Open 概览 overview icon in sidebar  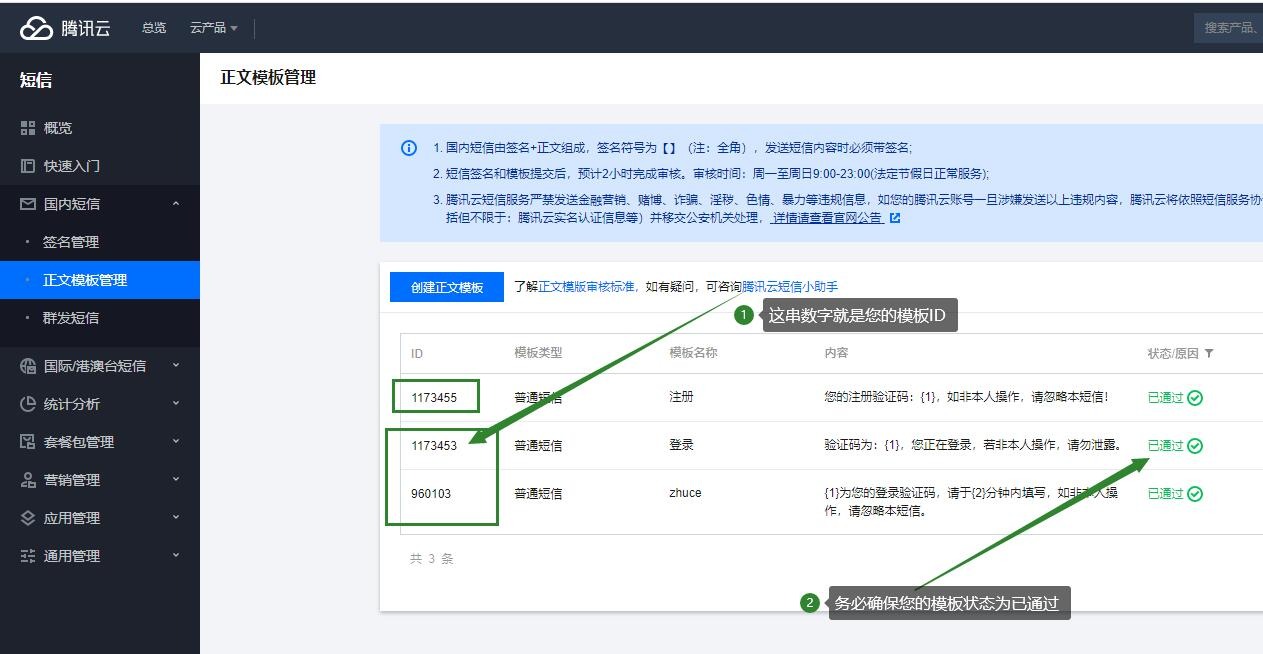click(28, 128)
